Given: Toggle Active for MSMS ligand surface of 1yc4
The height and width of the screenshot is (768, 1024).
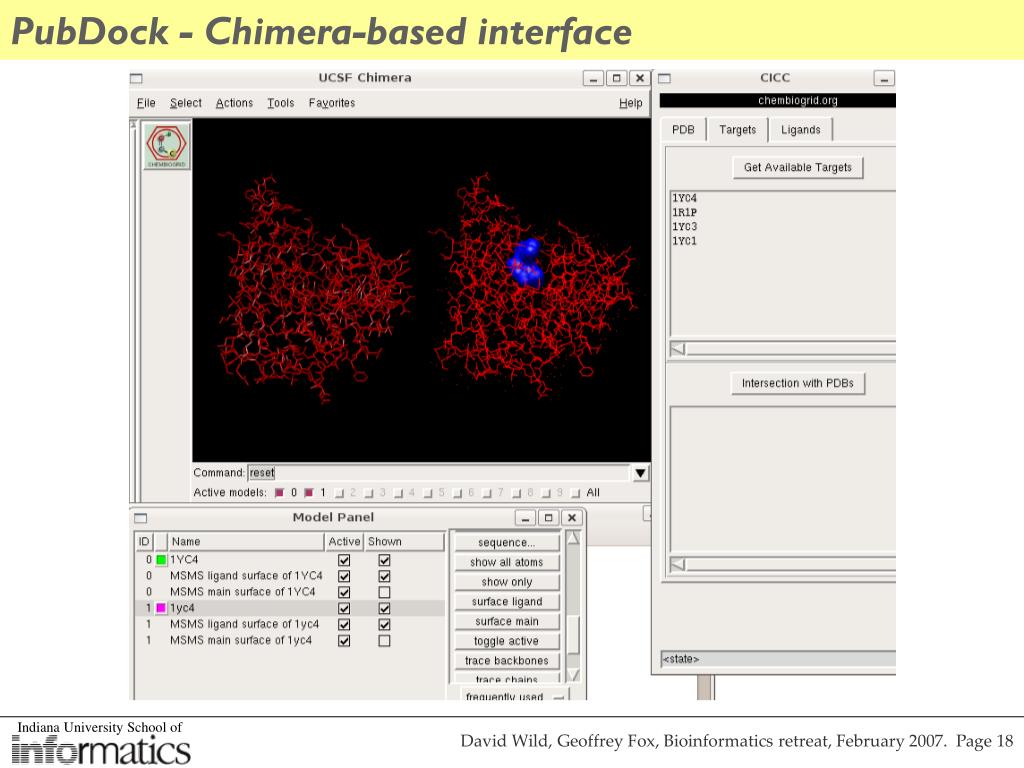Looking at the screenshot, I should pyautogui.click(x=344, y=624).
